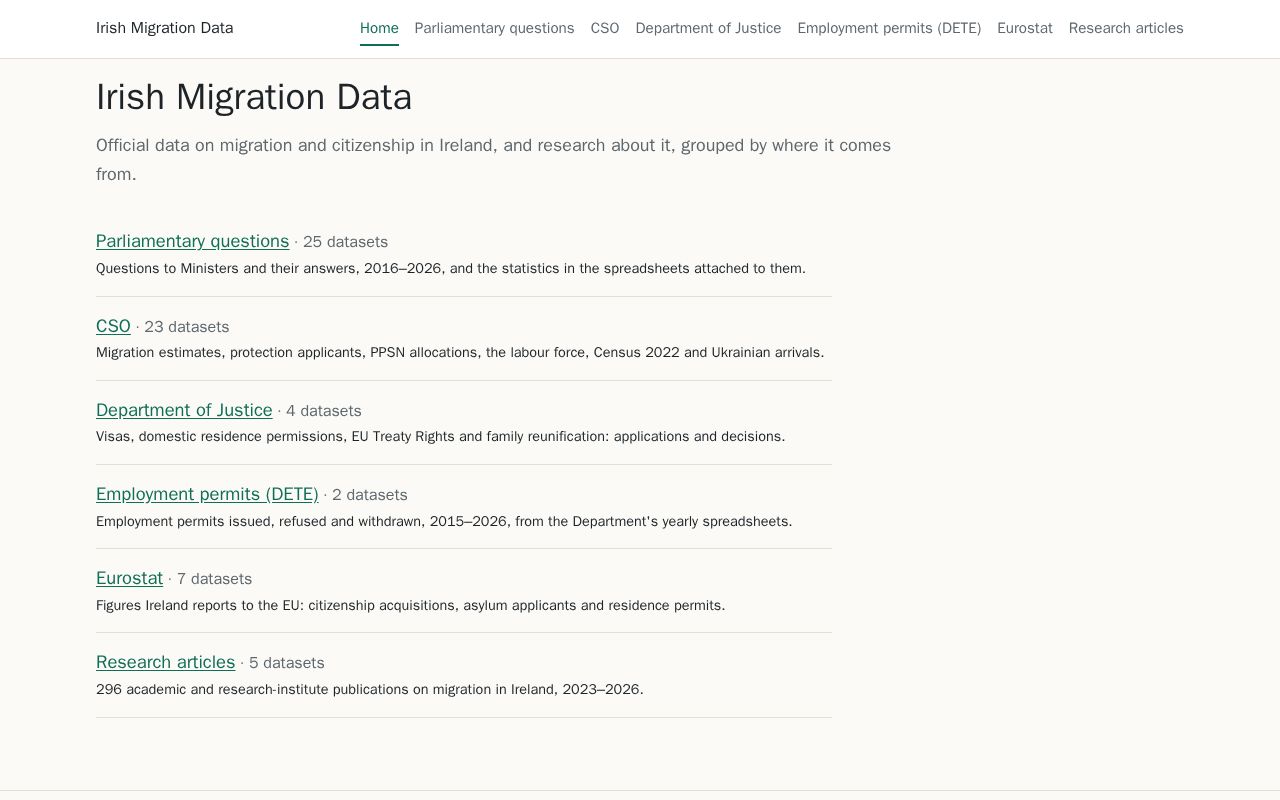
Task: Open the Irish Migration Data site title
Action: click(164, 28)
